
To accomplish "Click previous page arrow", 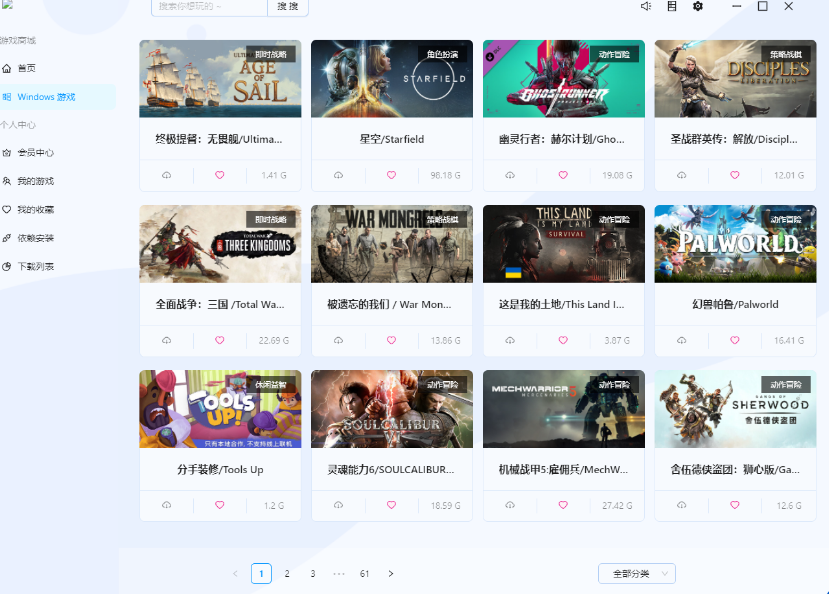I will point(235,573).
